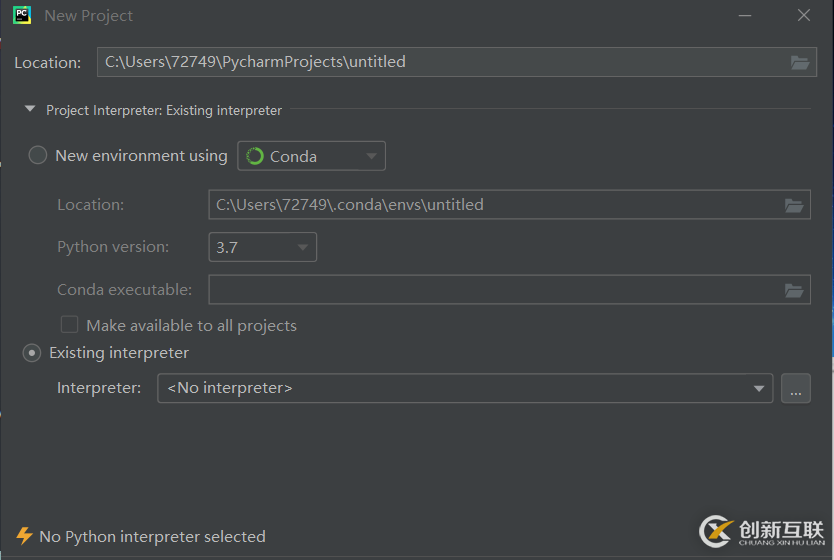
Task: Browse folder for project Location path
Action: 800,62
